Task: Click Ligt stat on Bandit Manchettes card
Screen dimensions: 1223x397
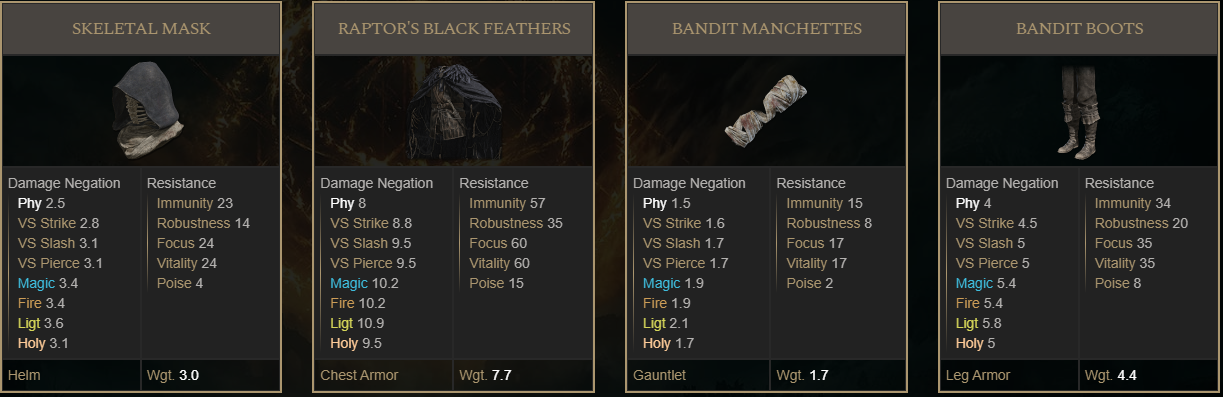Action: [x=656, y=323]
